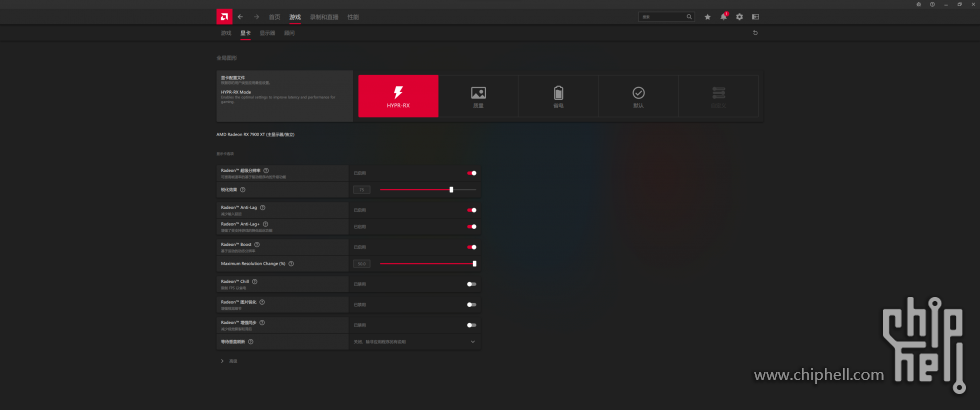
Task: Select the 省电 battery profile tile
Action: point(558,96)
